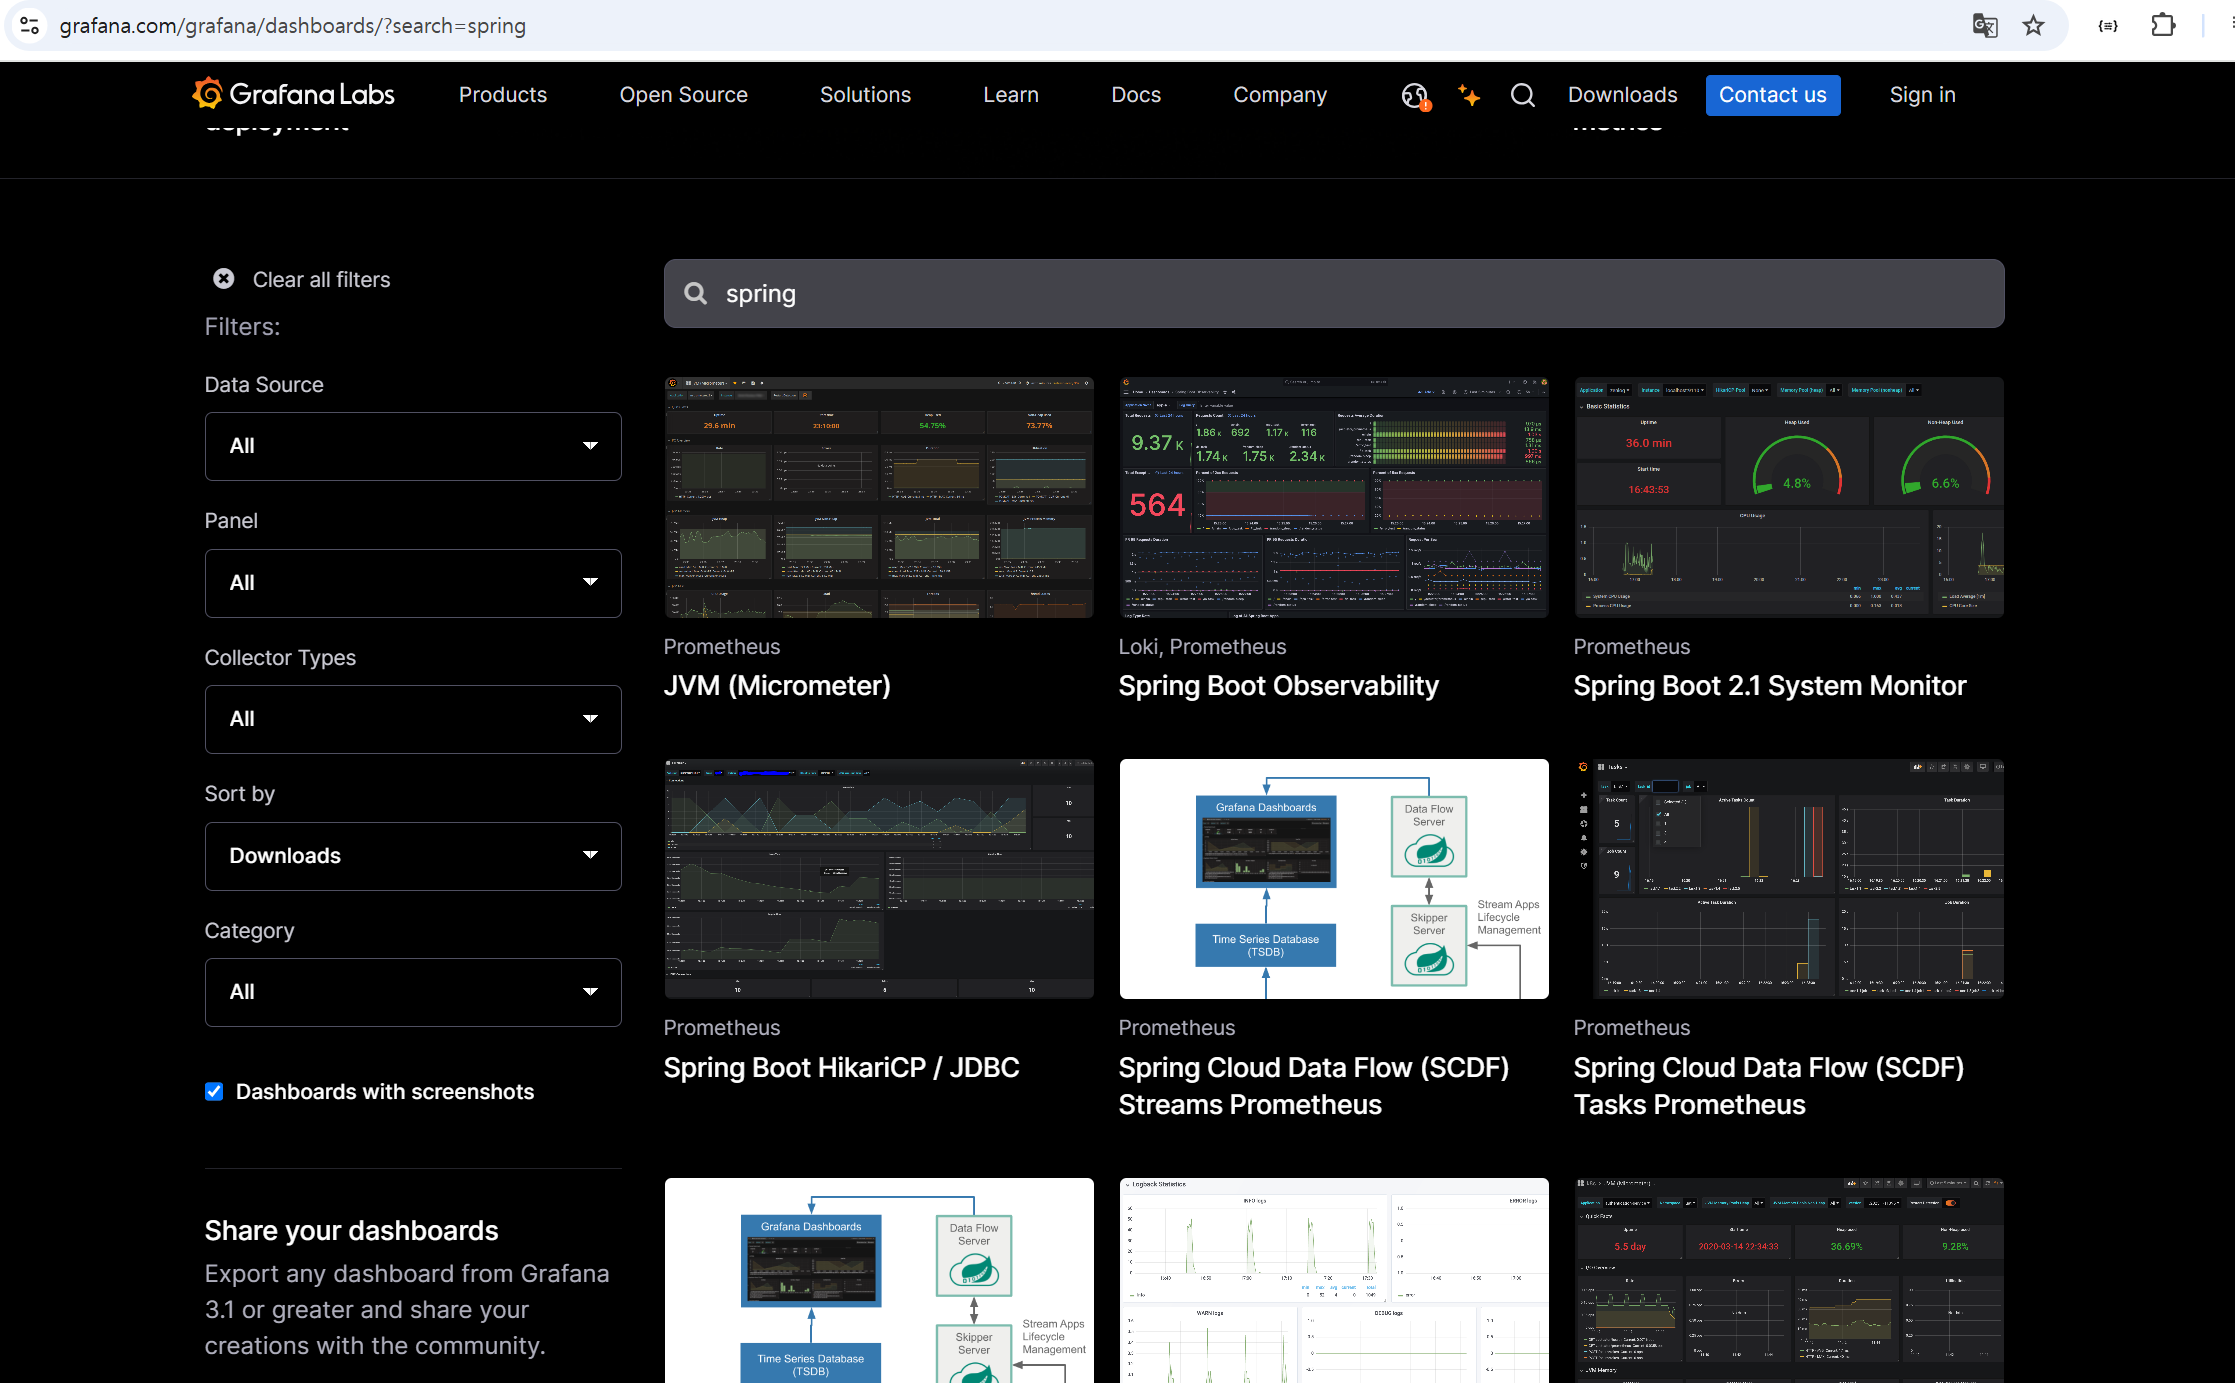Open Spring Boot HikariCP / JDBC title
This screenshot has width=2235, height=1383.
click(x=842, y=1068)
